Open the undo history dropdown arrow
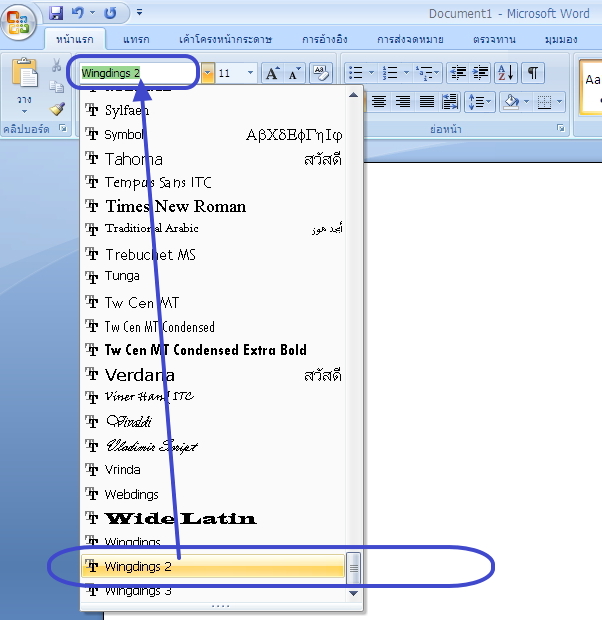Viewport: 602px width, 620px height. (x=92, y=13)
